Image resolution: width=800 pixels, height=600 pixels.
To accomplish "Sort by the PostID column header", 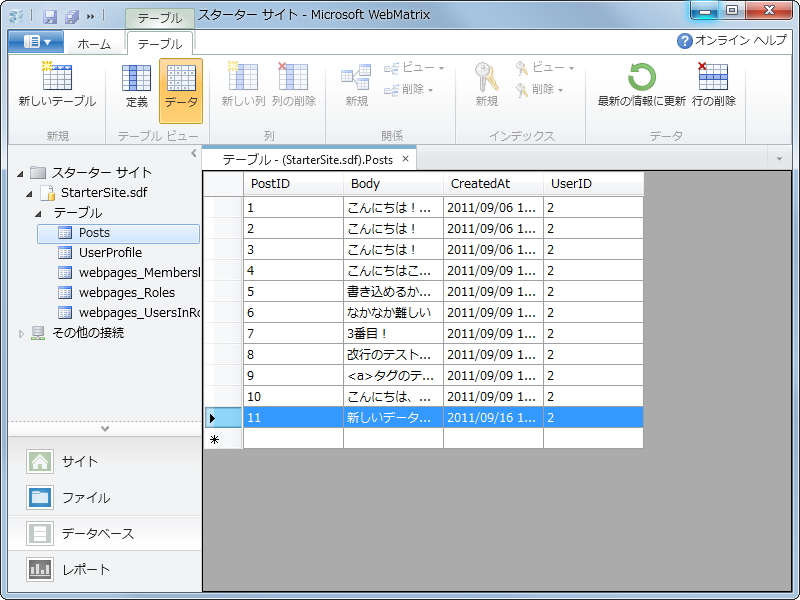I will pos(293,184).
